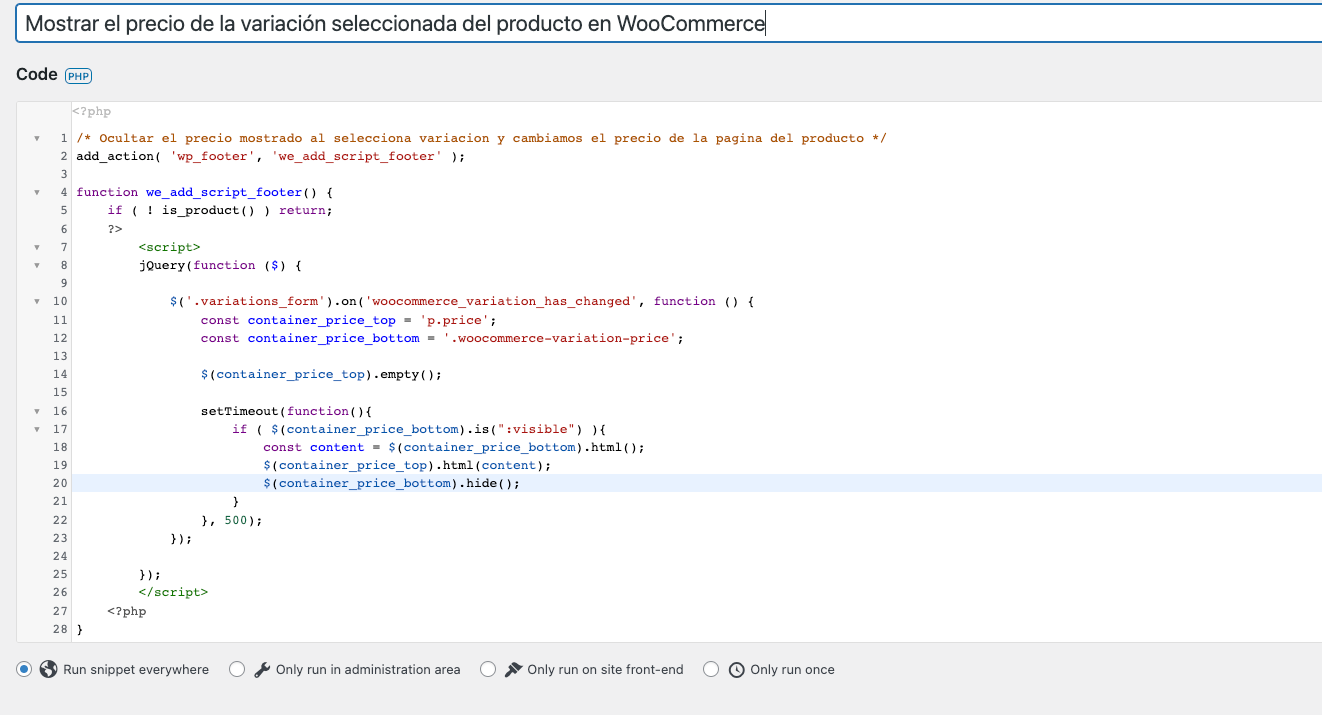Click the clock icon for run once
Image resolution: width=1322 pixels, height=715 pixels.
[736, 670]
